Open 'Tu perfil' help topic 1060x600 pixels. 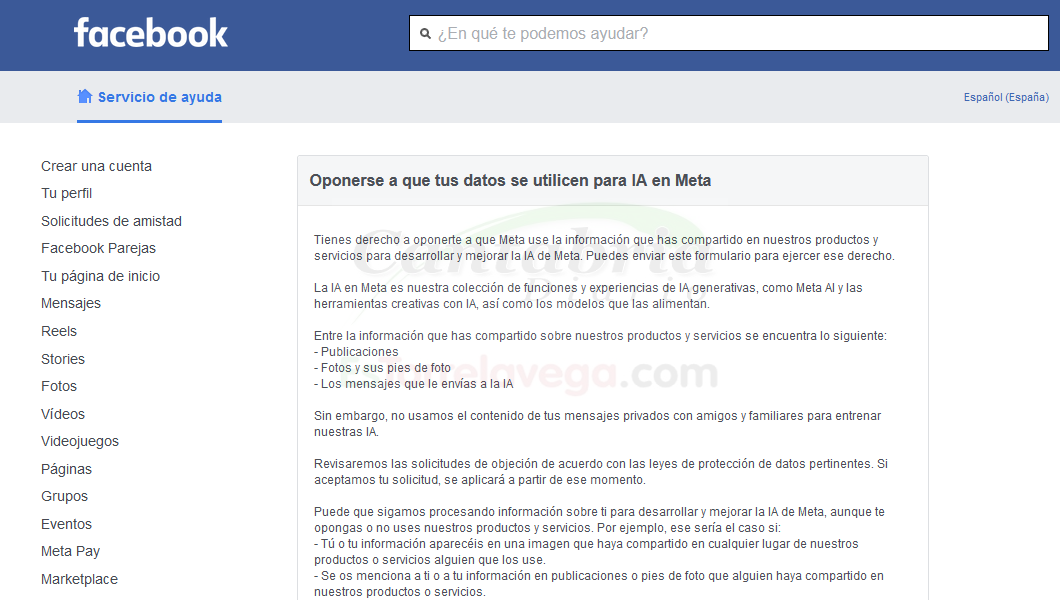click(x=66, y=193)
